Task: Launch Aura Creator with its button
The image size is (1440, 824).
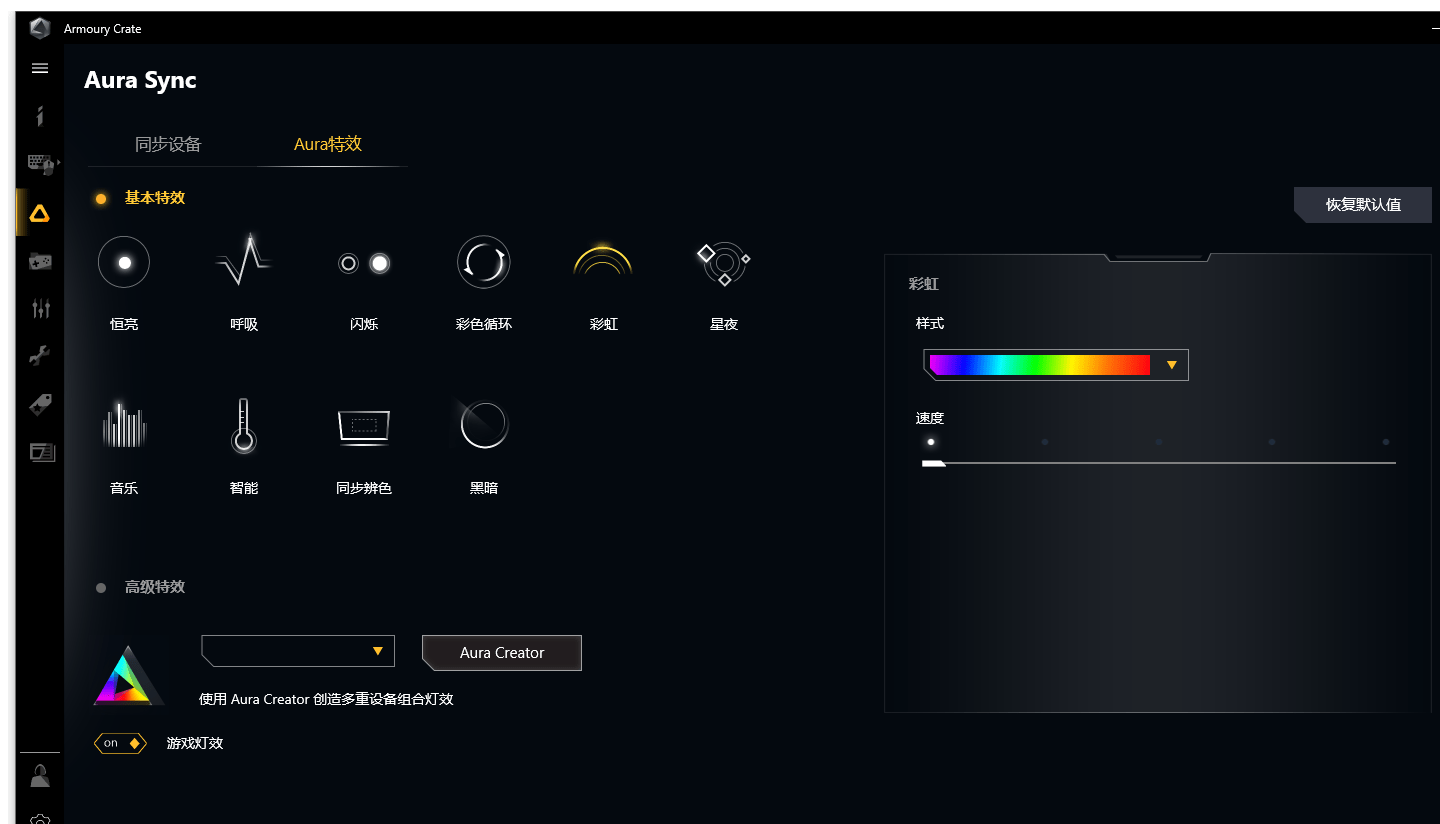Action: [502, 653]
